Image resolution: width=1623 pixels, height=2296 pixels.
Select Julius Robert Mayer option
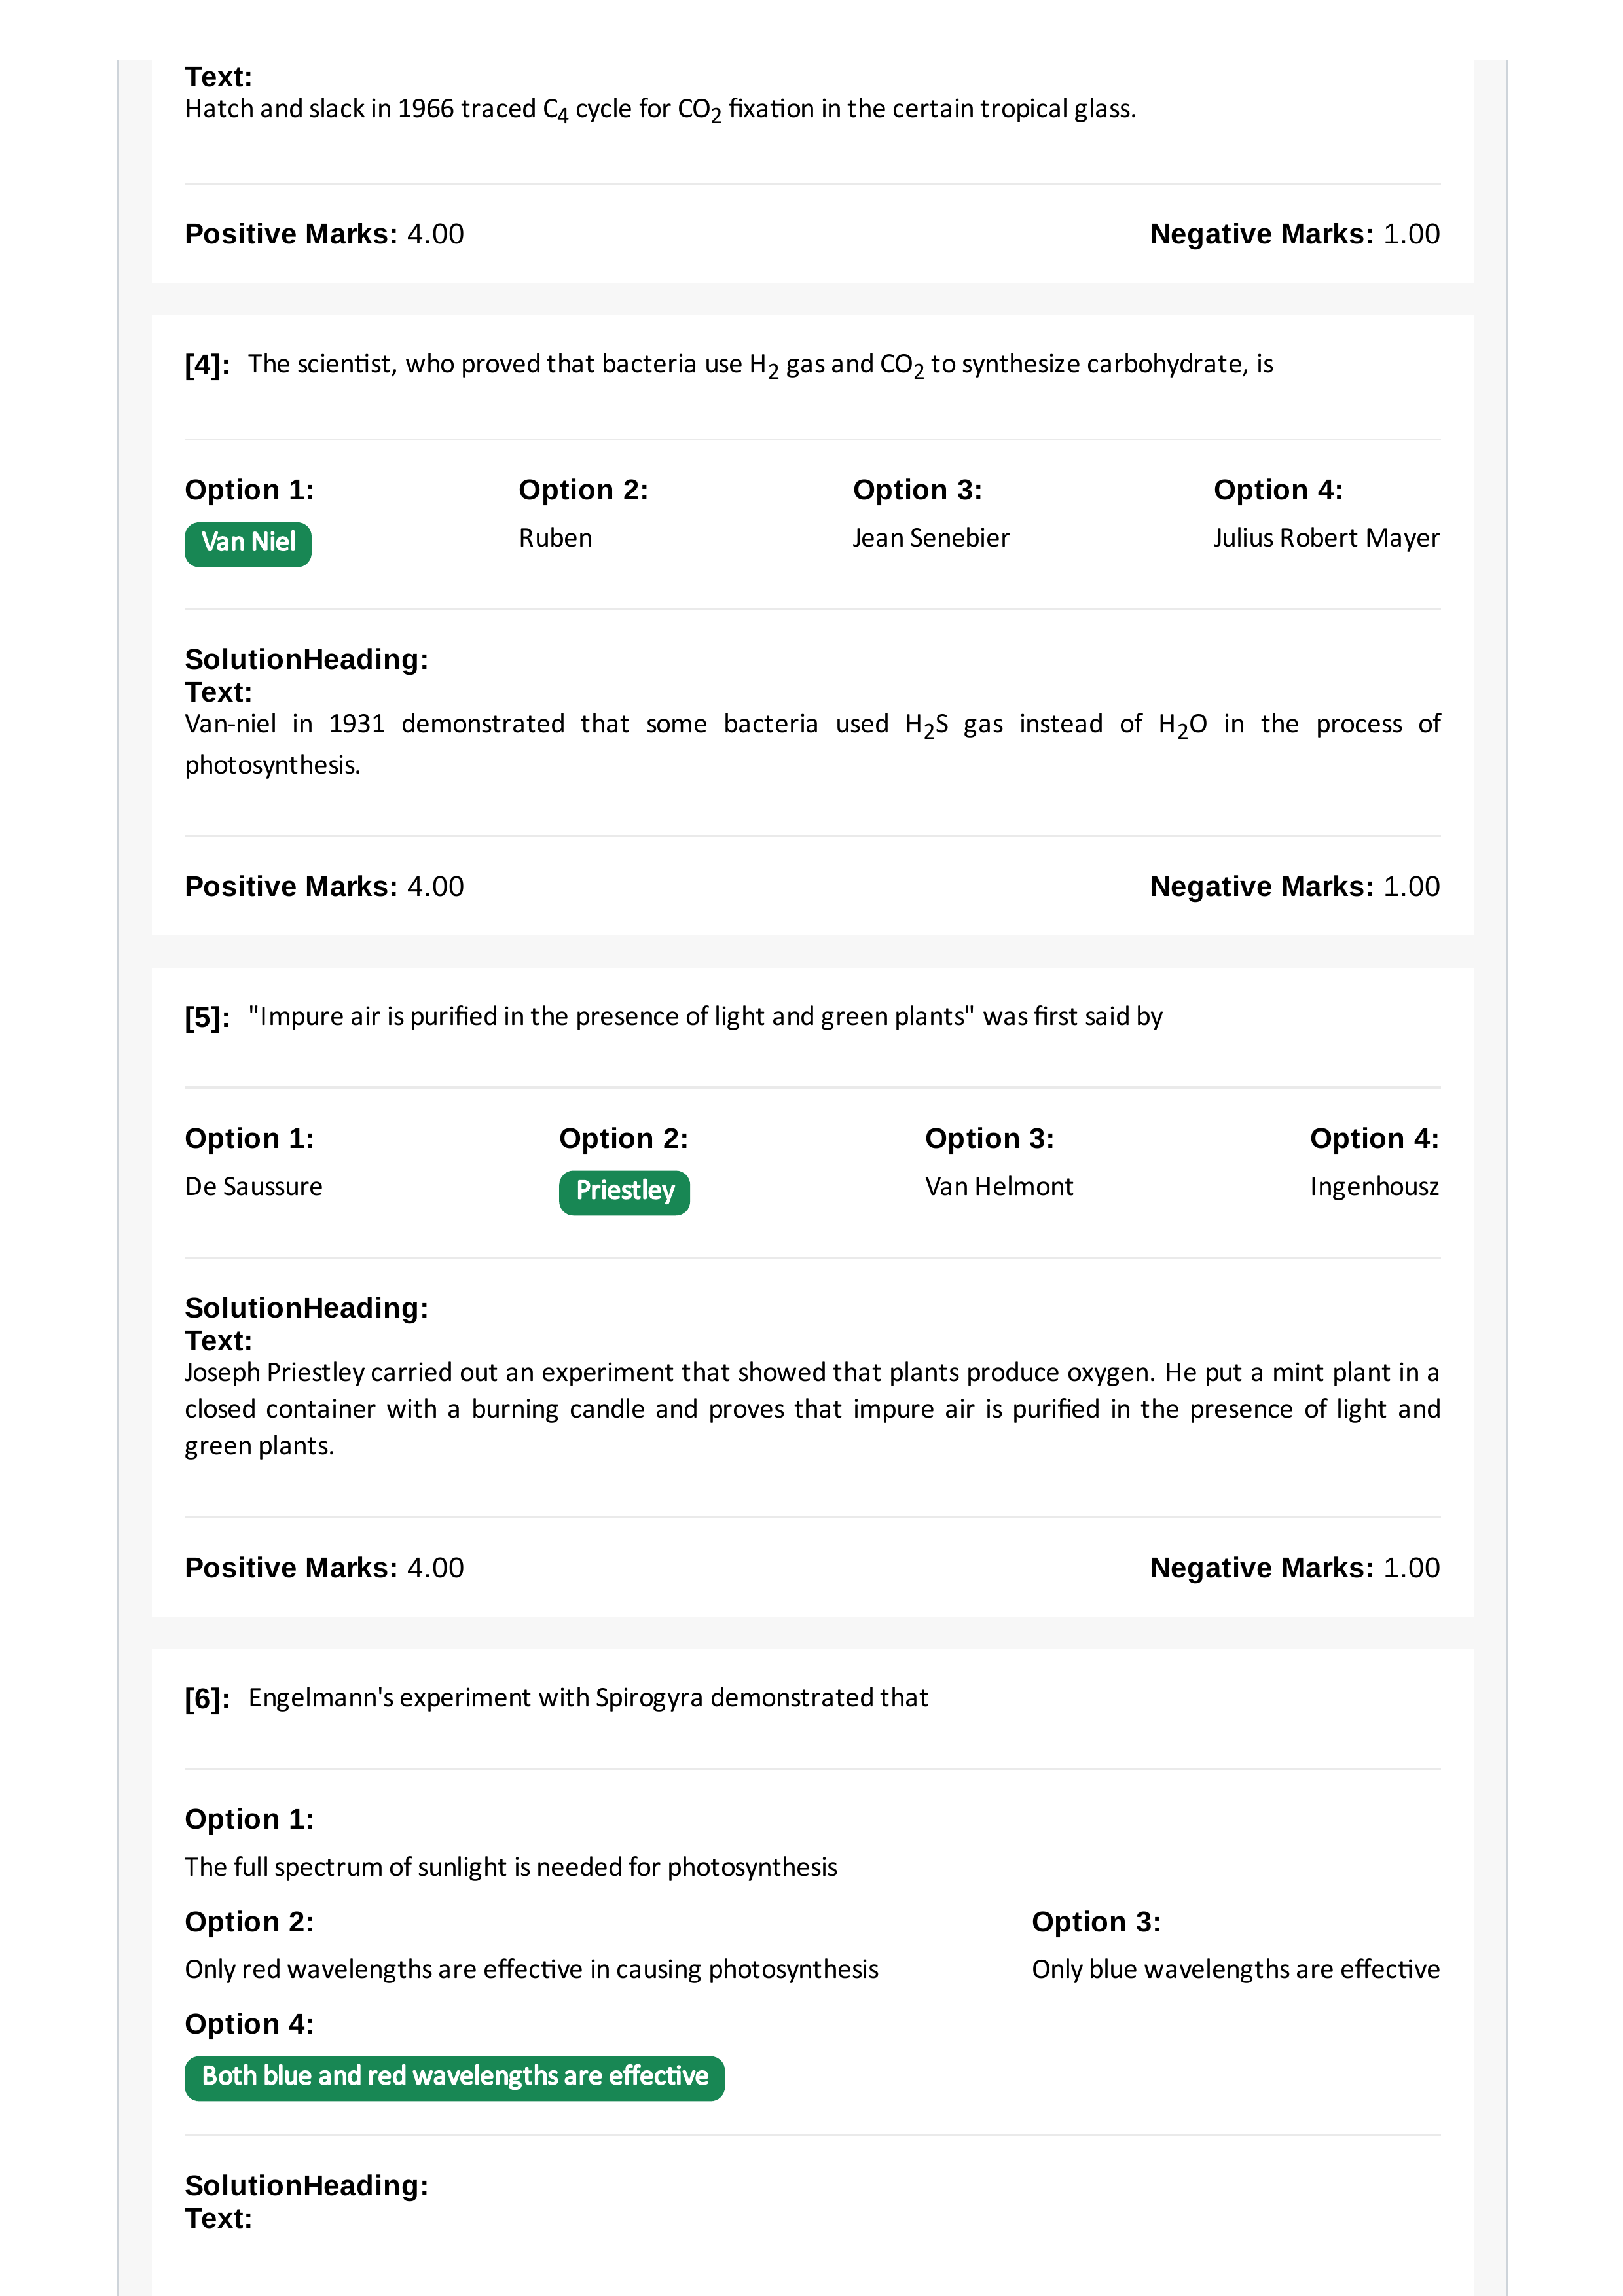[x=1326, y=538]
